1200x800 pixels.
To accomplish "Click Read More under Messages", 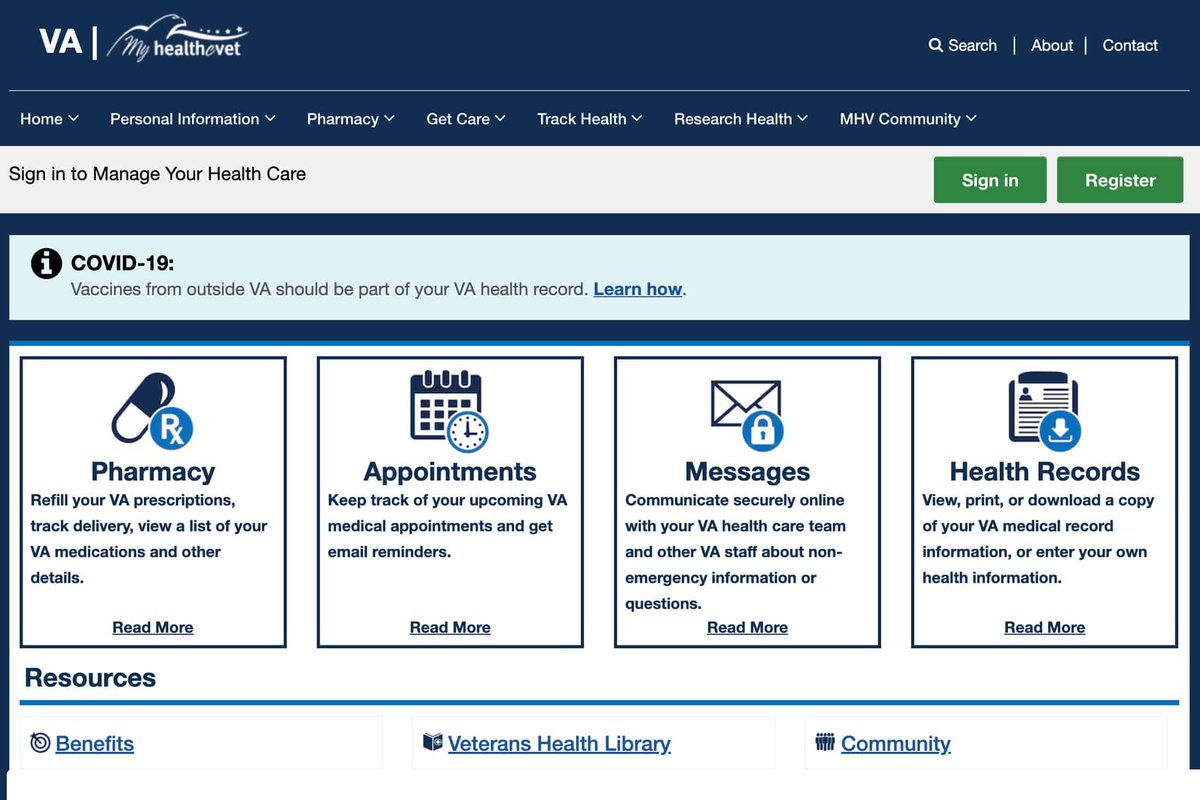I will [747, 627].
